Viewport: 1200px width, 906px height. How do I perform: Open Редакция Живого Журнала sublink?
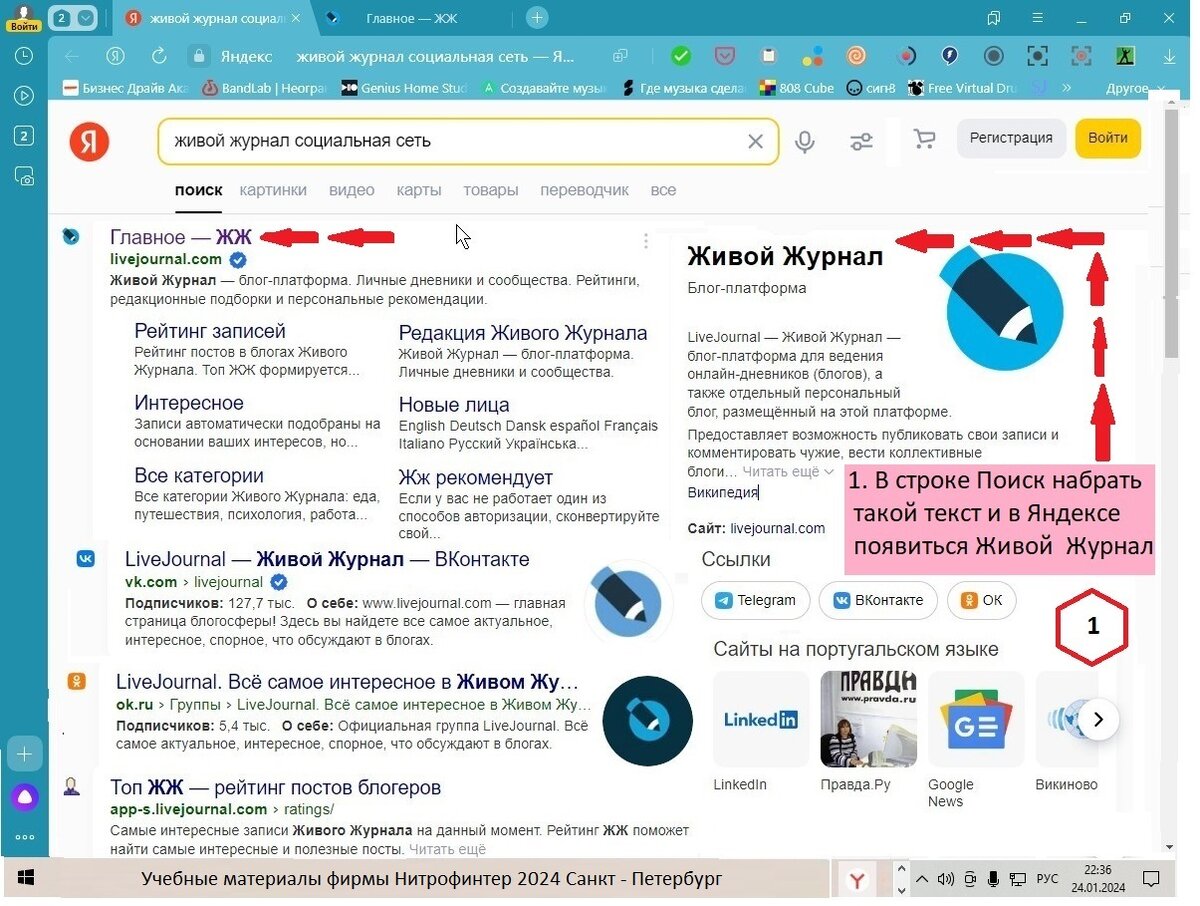click(523, 333)
